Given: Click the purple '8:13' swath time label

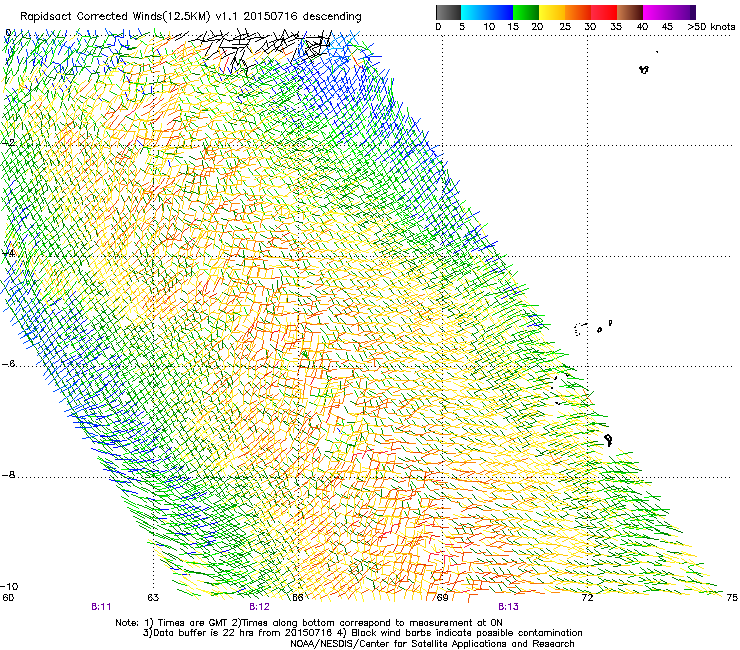Looking at the screenshot, I should point(508,607).
